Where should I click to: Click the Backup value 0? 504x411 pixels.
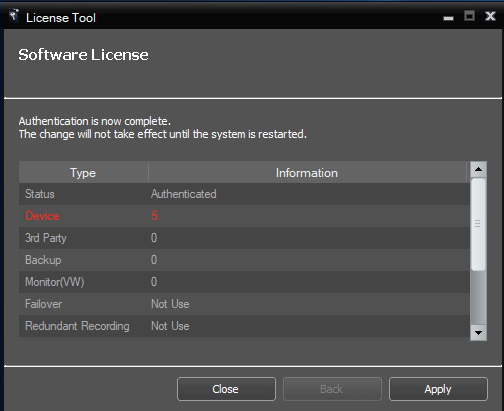(x=154, y=260)
